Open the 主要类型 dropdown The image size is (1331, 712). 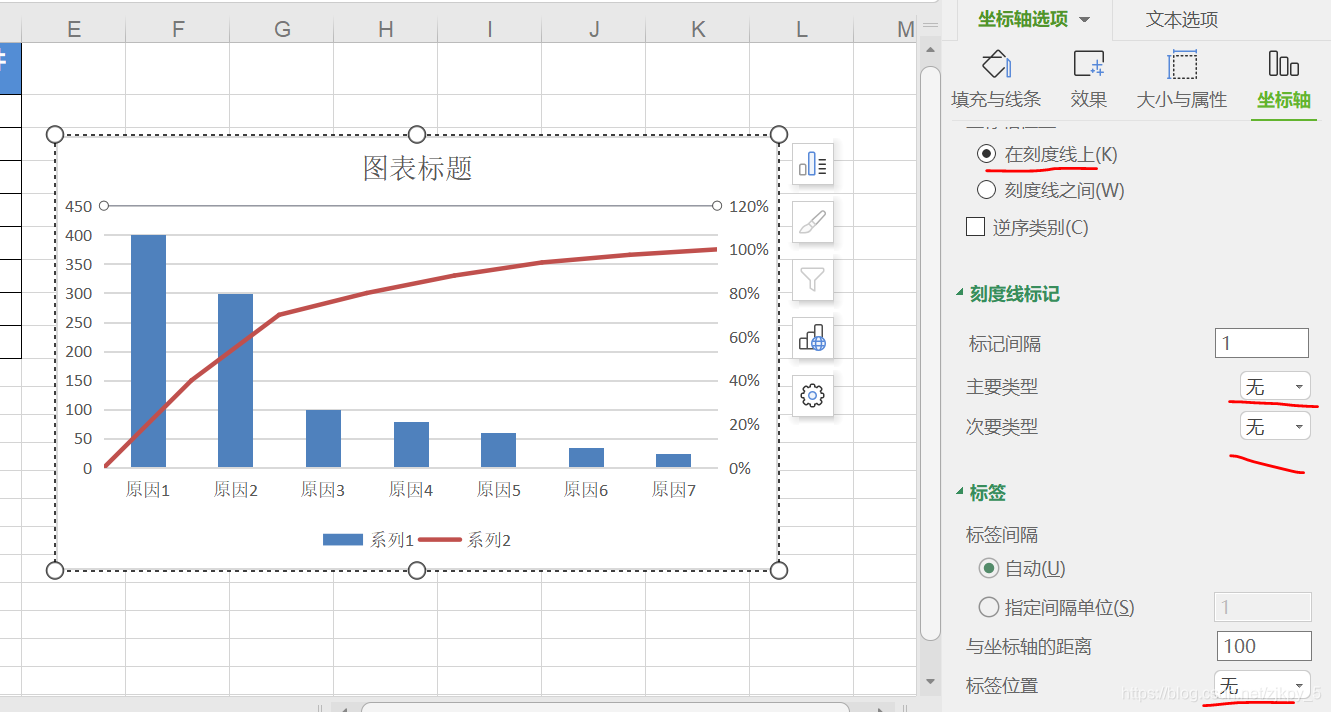click(x=1274, y=386)
